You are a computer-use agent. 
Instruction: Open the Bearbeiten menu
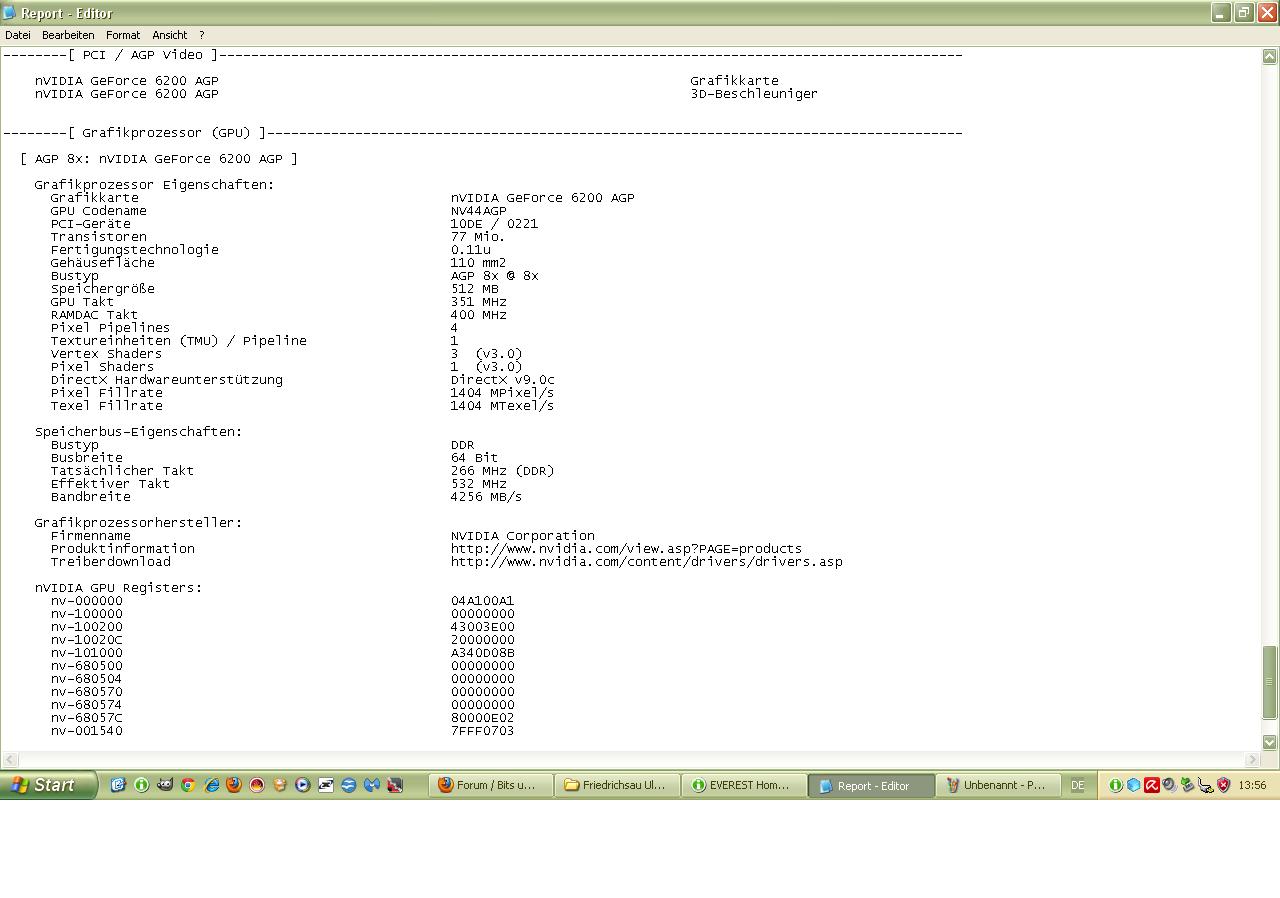[x=68, y=35]
